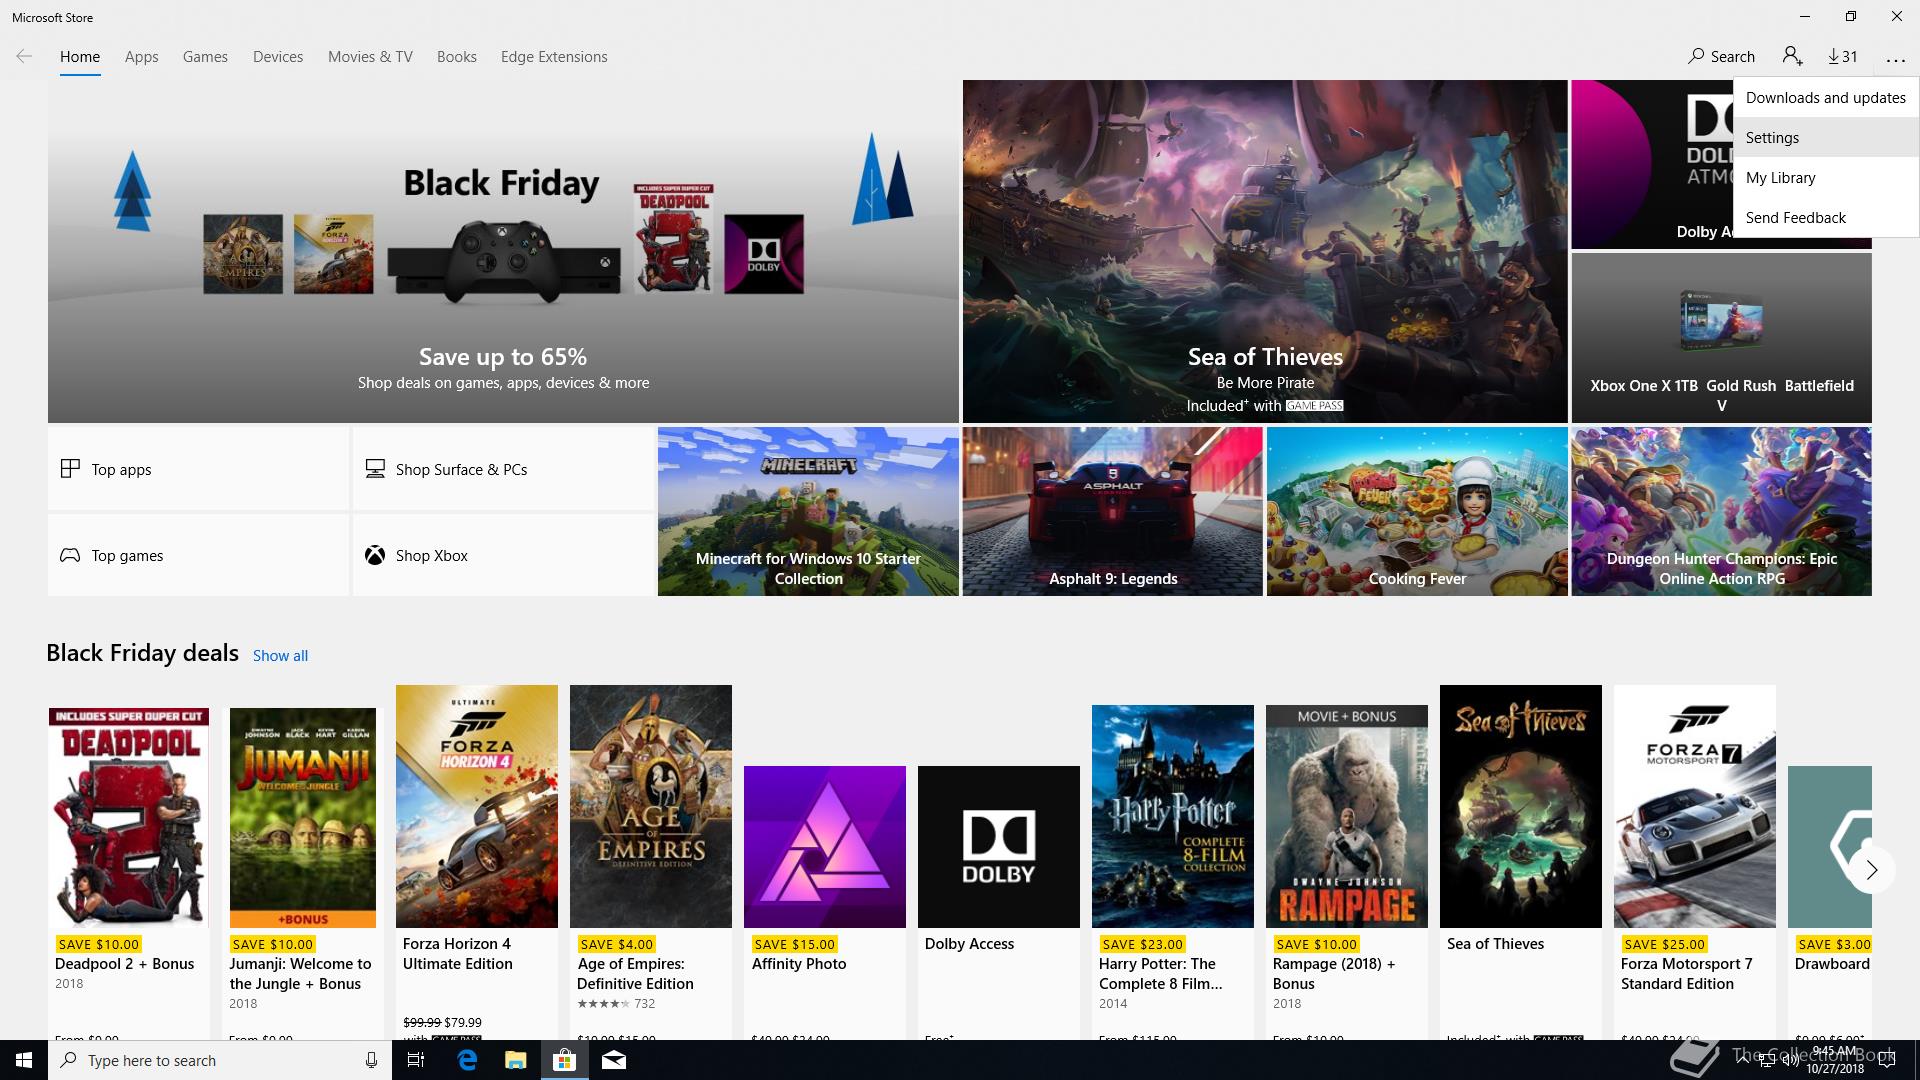The width and height of the screenshot is (1920, 1080).
Task: Select My Library from the menu
Action: [1826, 177]
